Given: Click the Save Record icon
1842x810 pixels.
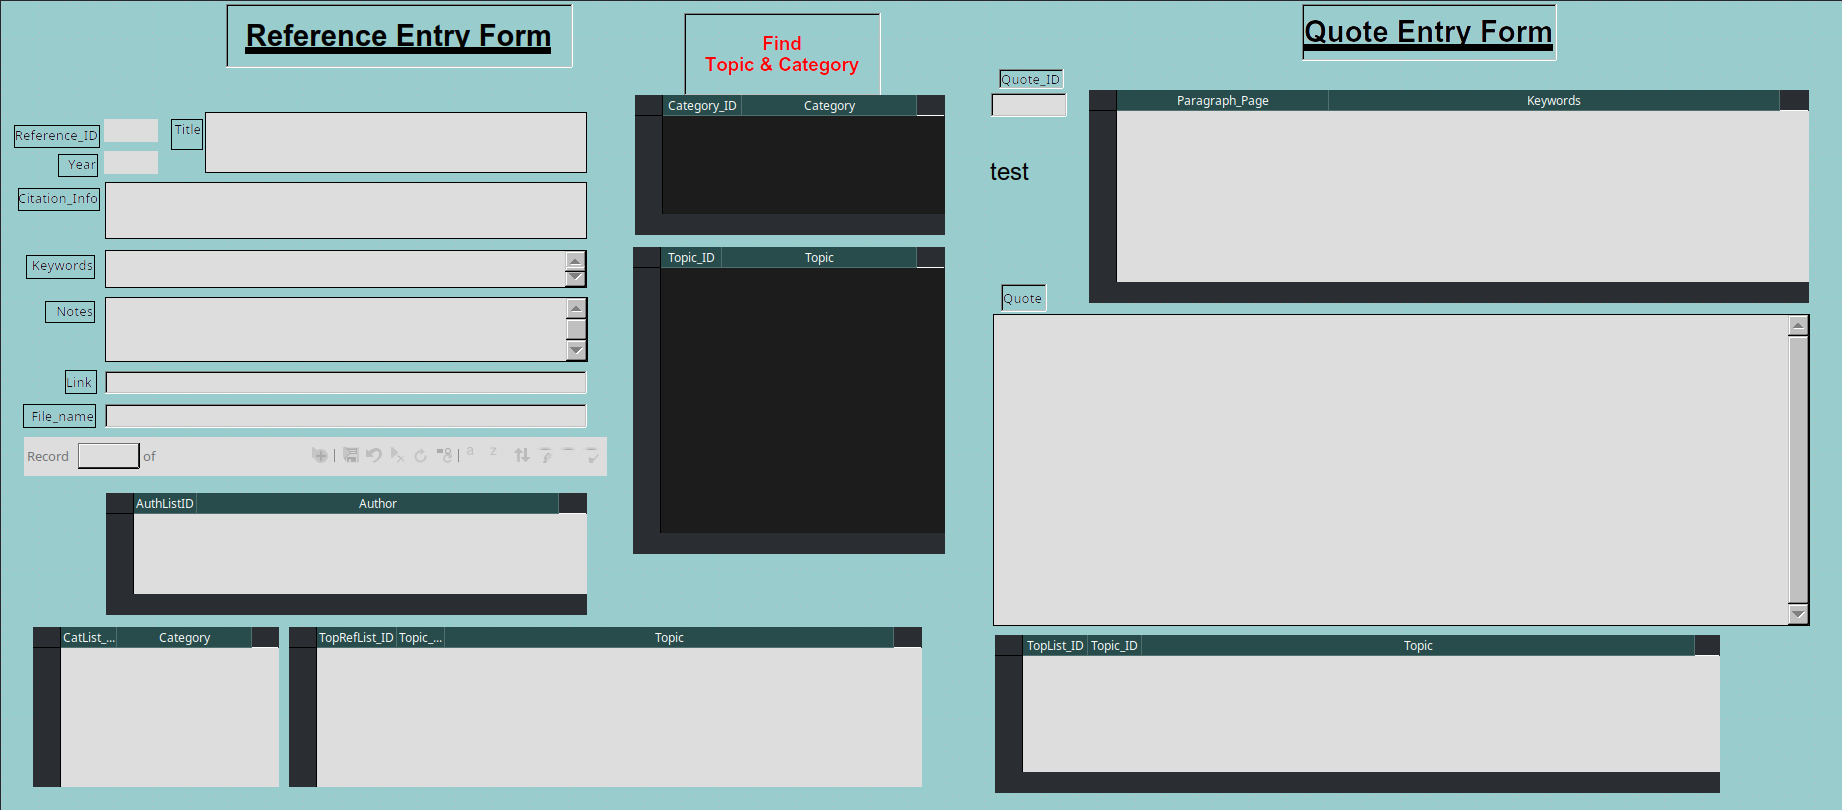Looking at the screenshot, I should coord(351,455).
